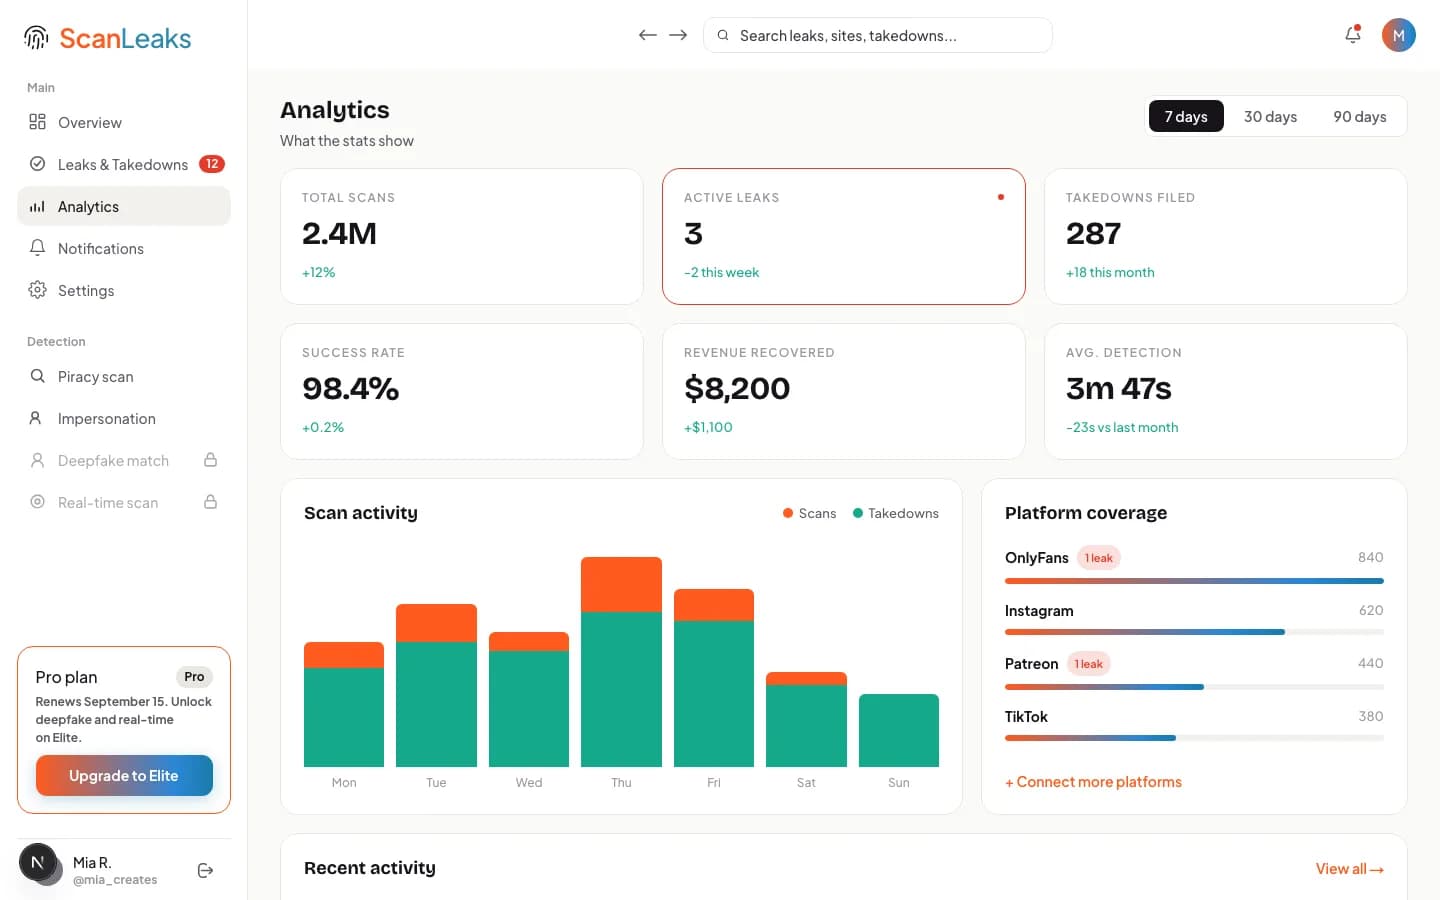
Task: Click the Upgrade to Elite button
Action: pyautogui.click(x=124, y=776)
